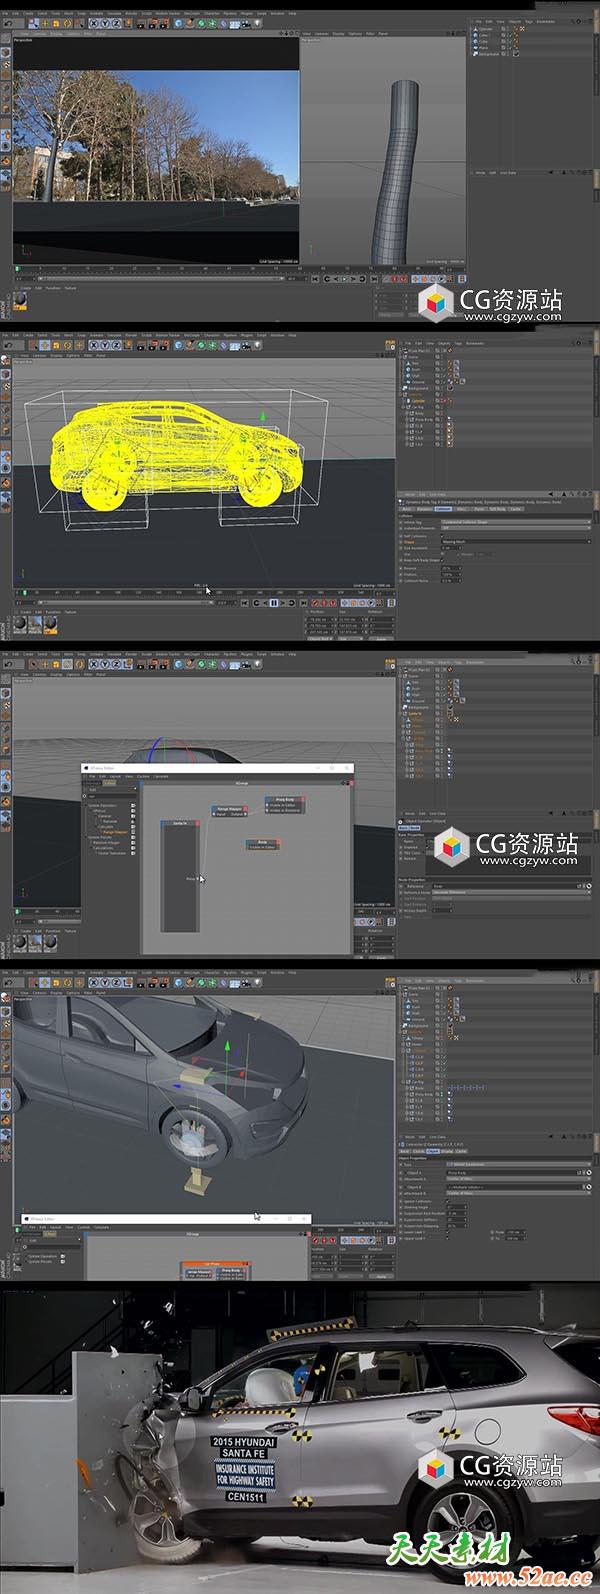Select Cylinder object in tree-photo scene object manager
Viewport: 600px width, 1594px height.
click(x=486, y=28)
